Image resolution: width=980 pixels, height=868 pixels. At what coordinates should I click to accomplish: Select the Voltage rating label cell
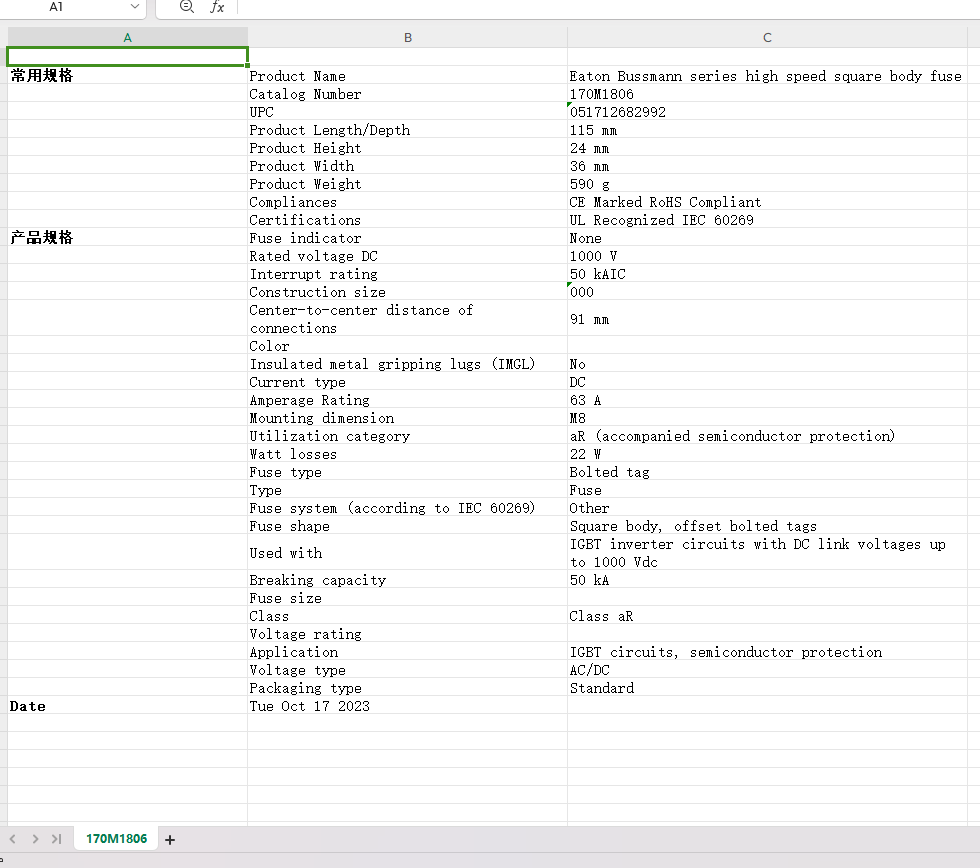(408, 634)
